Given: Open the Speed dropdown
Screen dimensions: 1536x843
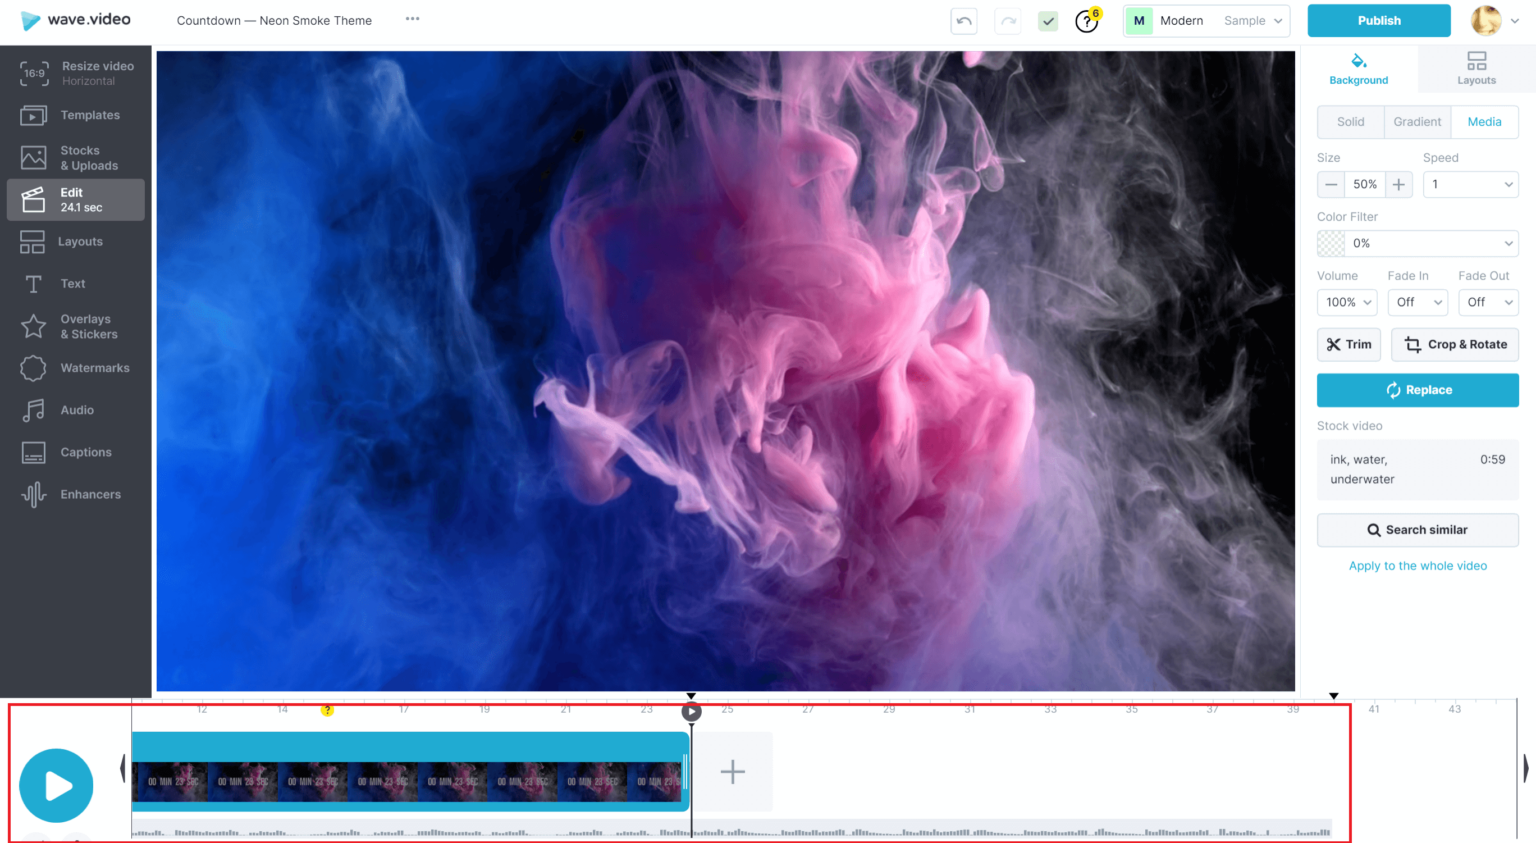Looking at the screenshot, I should click(1470, 184).
